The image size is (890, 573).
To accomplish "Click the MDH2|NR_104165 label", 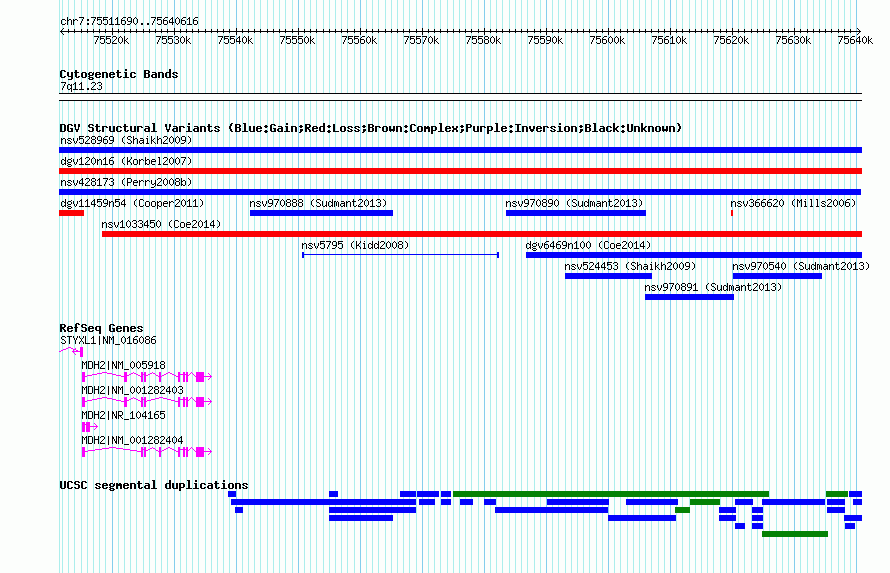I will point(123,415).
